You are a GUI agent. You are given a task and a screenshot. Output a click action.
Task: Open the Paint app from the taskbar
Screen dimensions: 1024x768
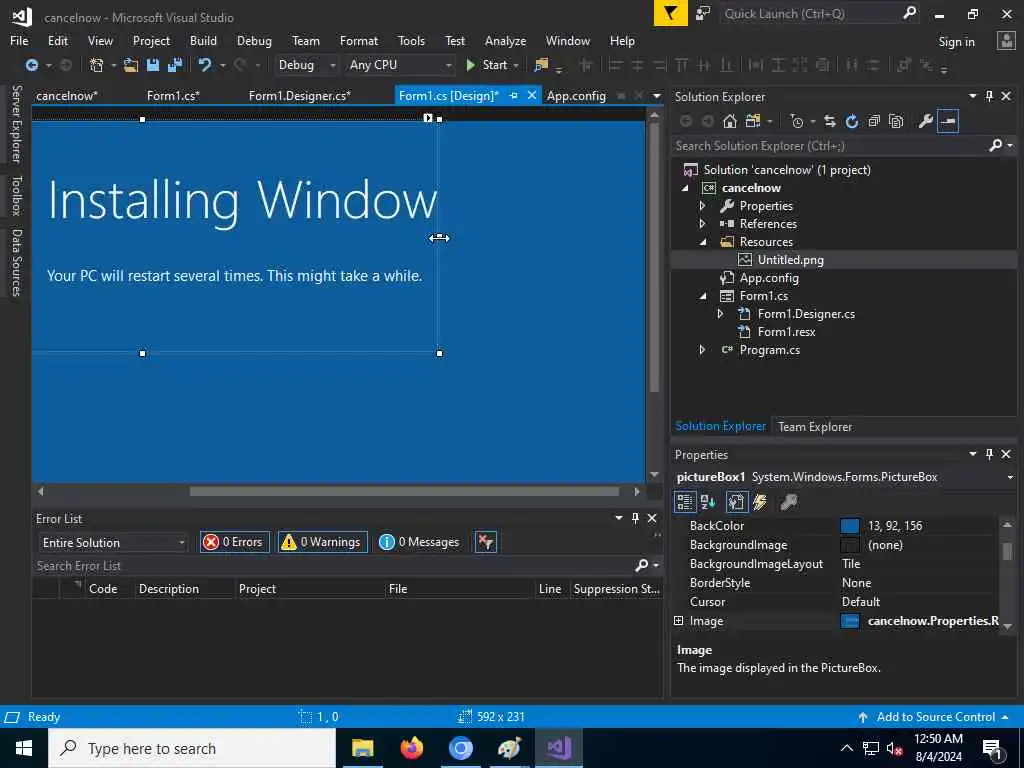509,748
